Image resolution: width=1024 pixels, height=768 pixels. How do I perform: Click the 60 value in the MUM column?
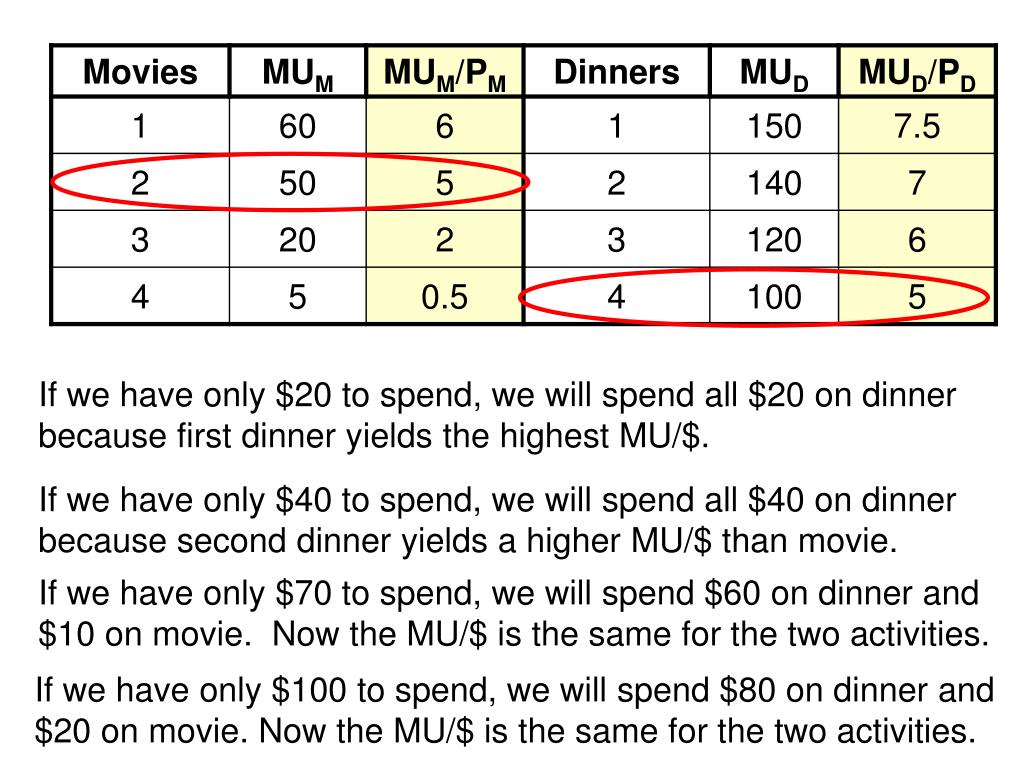click(x=297, y=126)
